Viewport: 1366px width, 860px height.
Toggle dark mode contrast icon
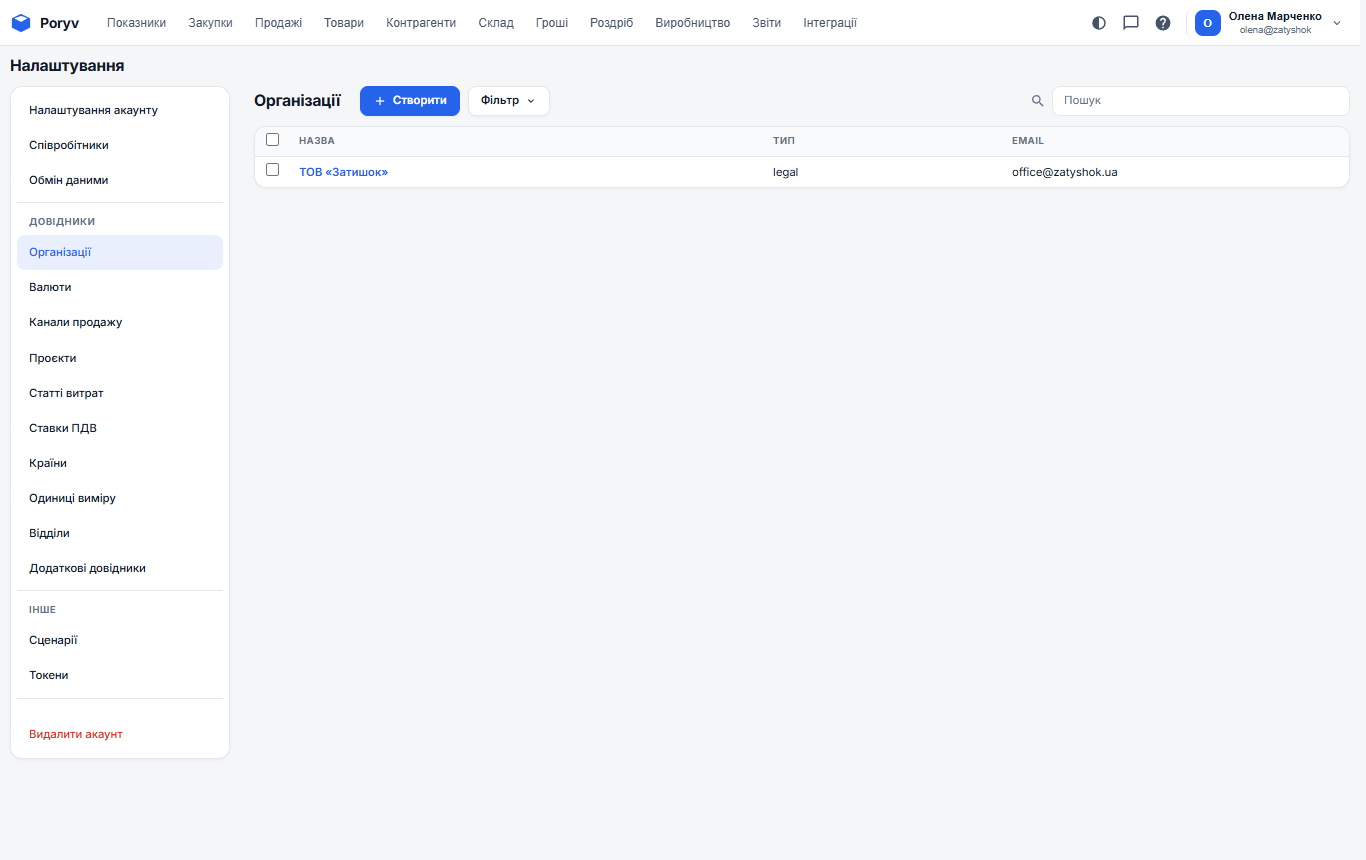1099,23
